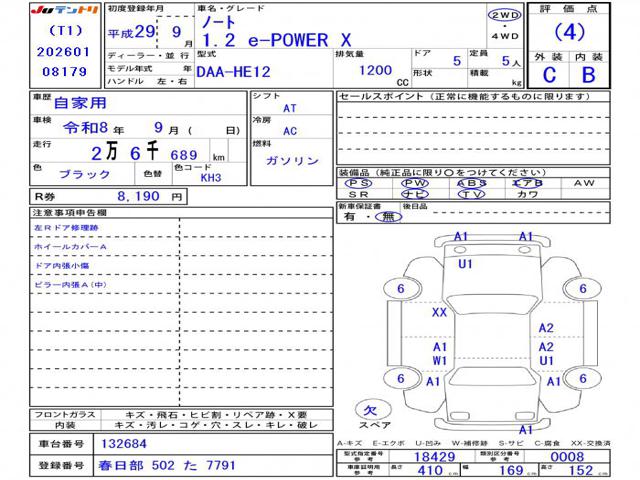Click 有 warranty option
The image size is (640, 480).
click(x=349, y=216)
